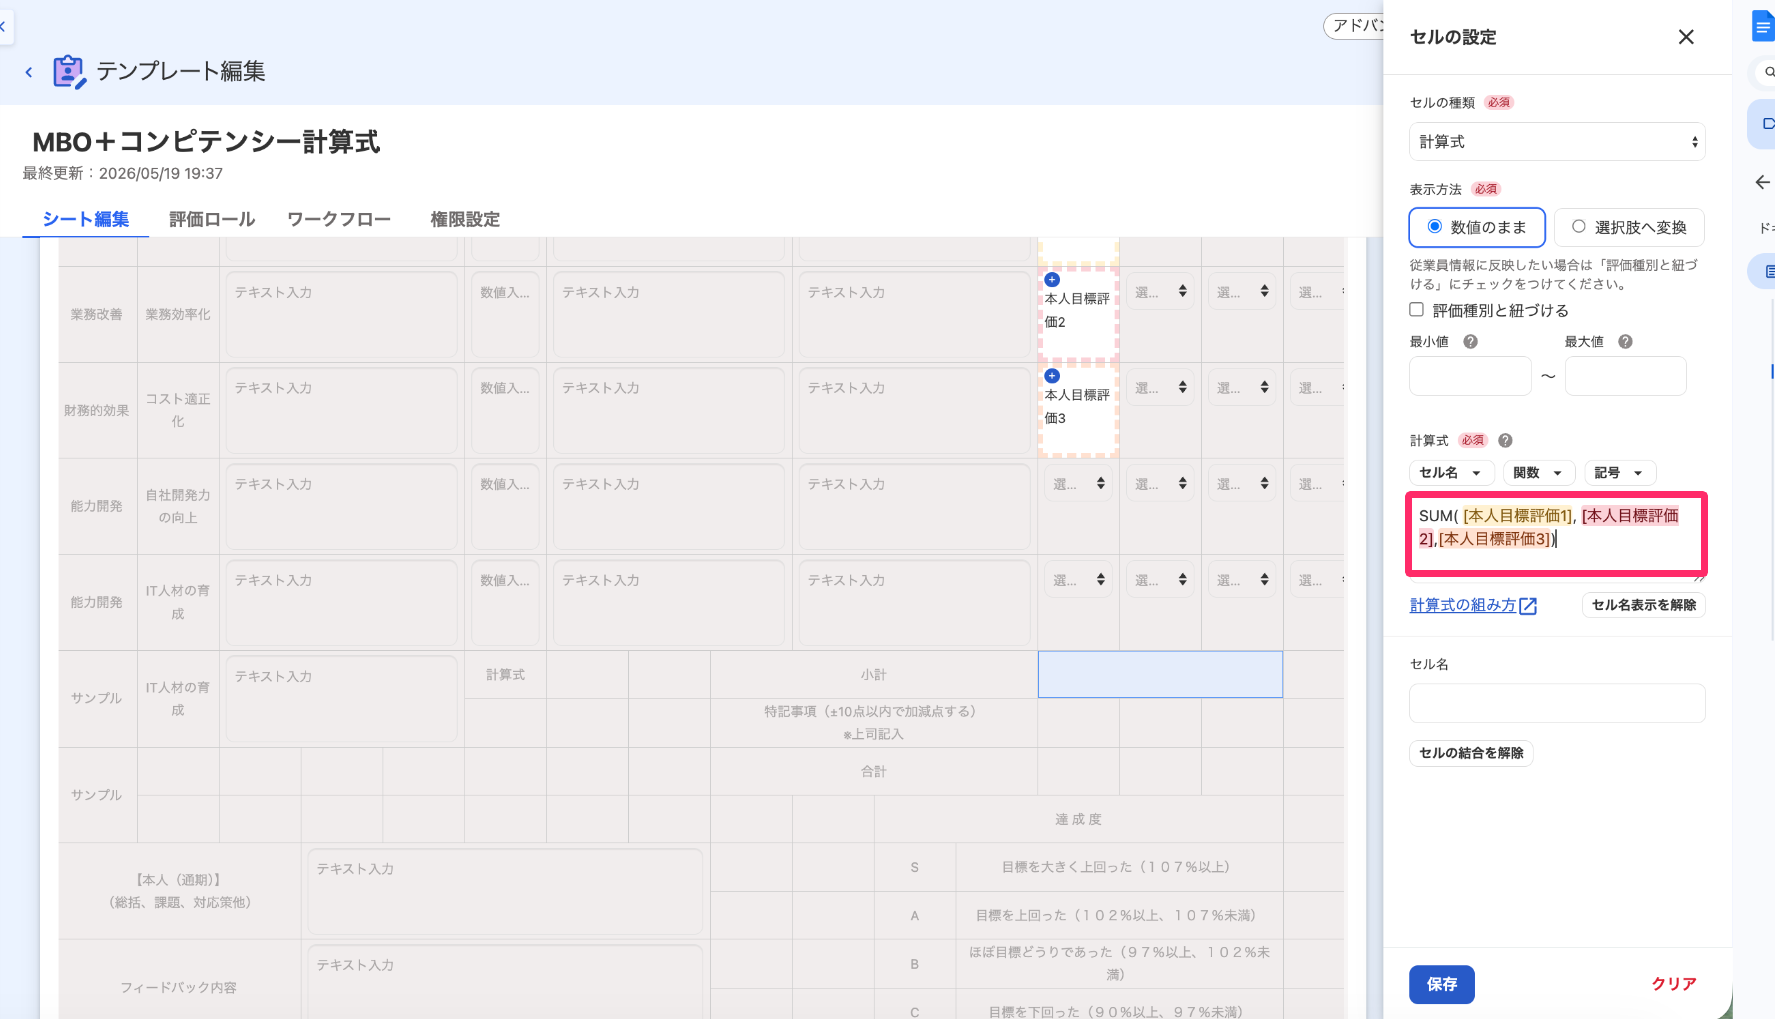Click セルの結合を解除 button
Screen dimensions: 1775x1019
click(x=1471, y=753)
